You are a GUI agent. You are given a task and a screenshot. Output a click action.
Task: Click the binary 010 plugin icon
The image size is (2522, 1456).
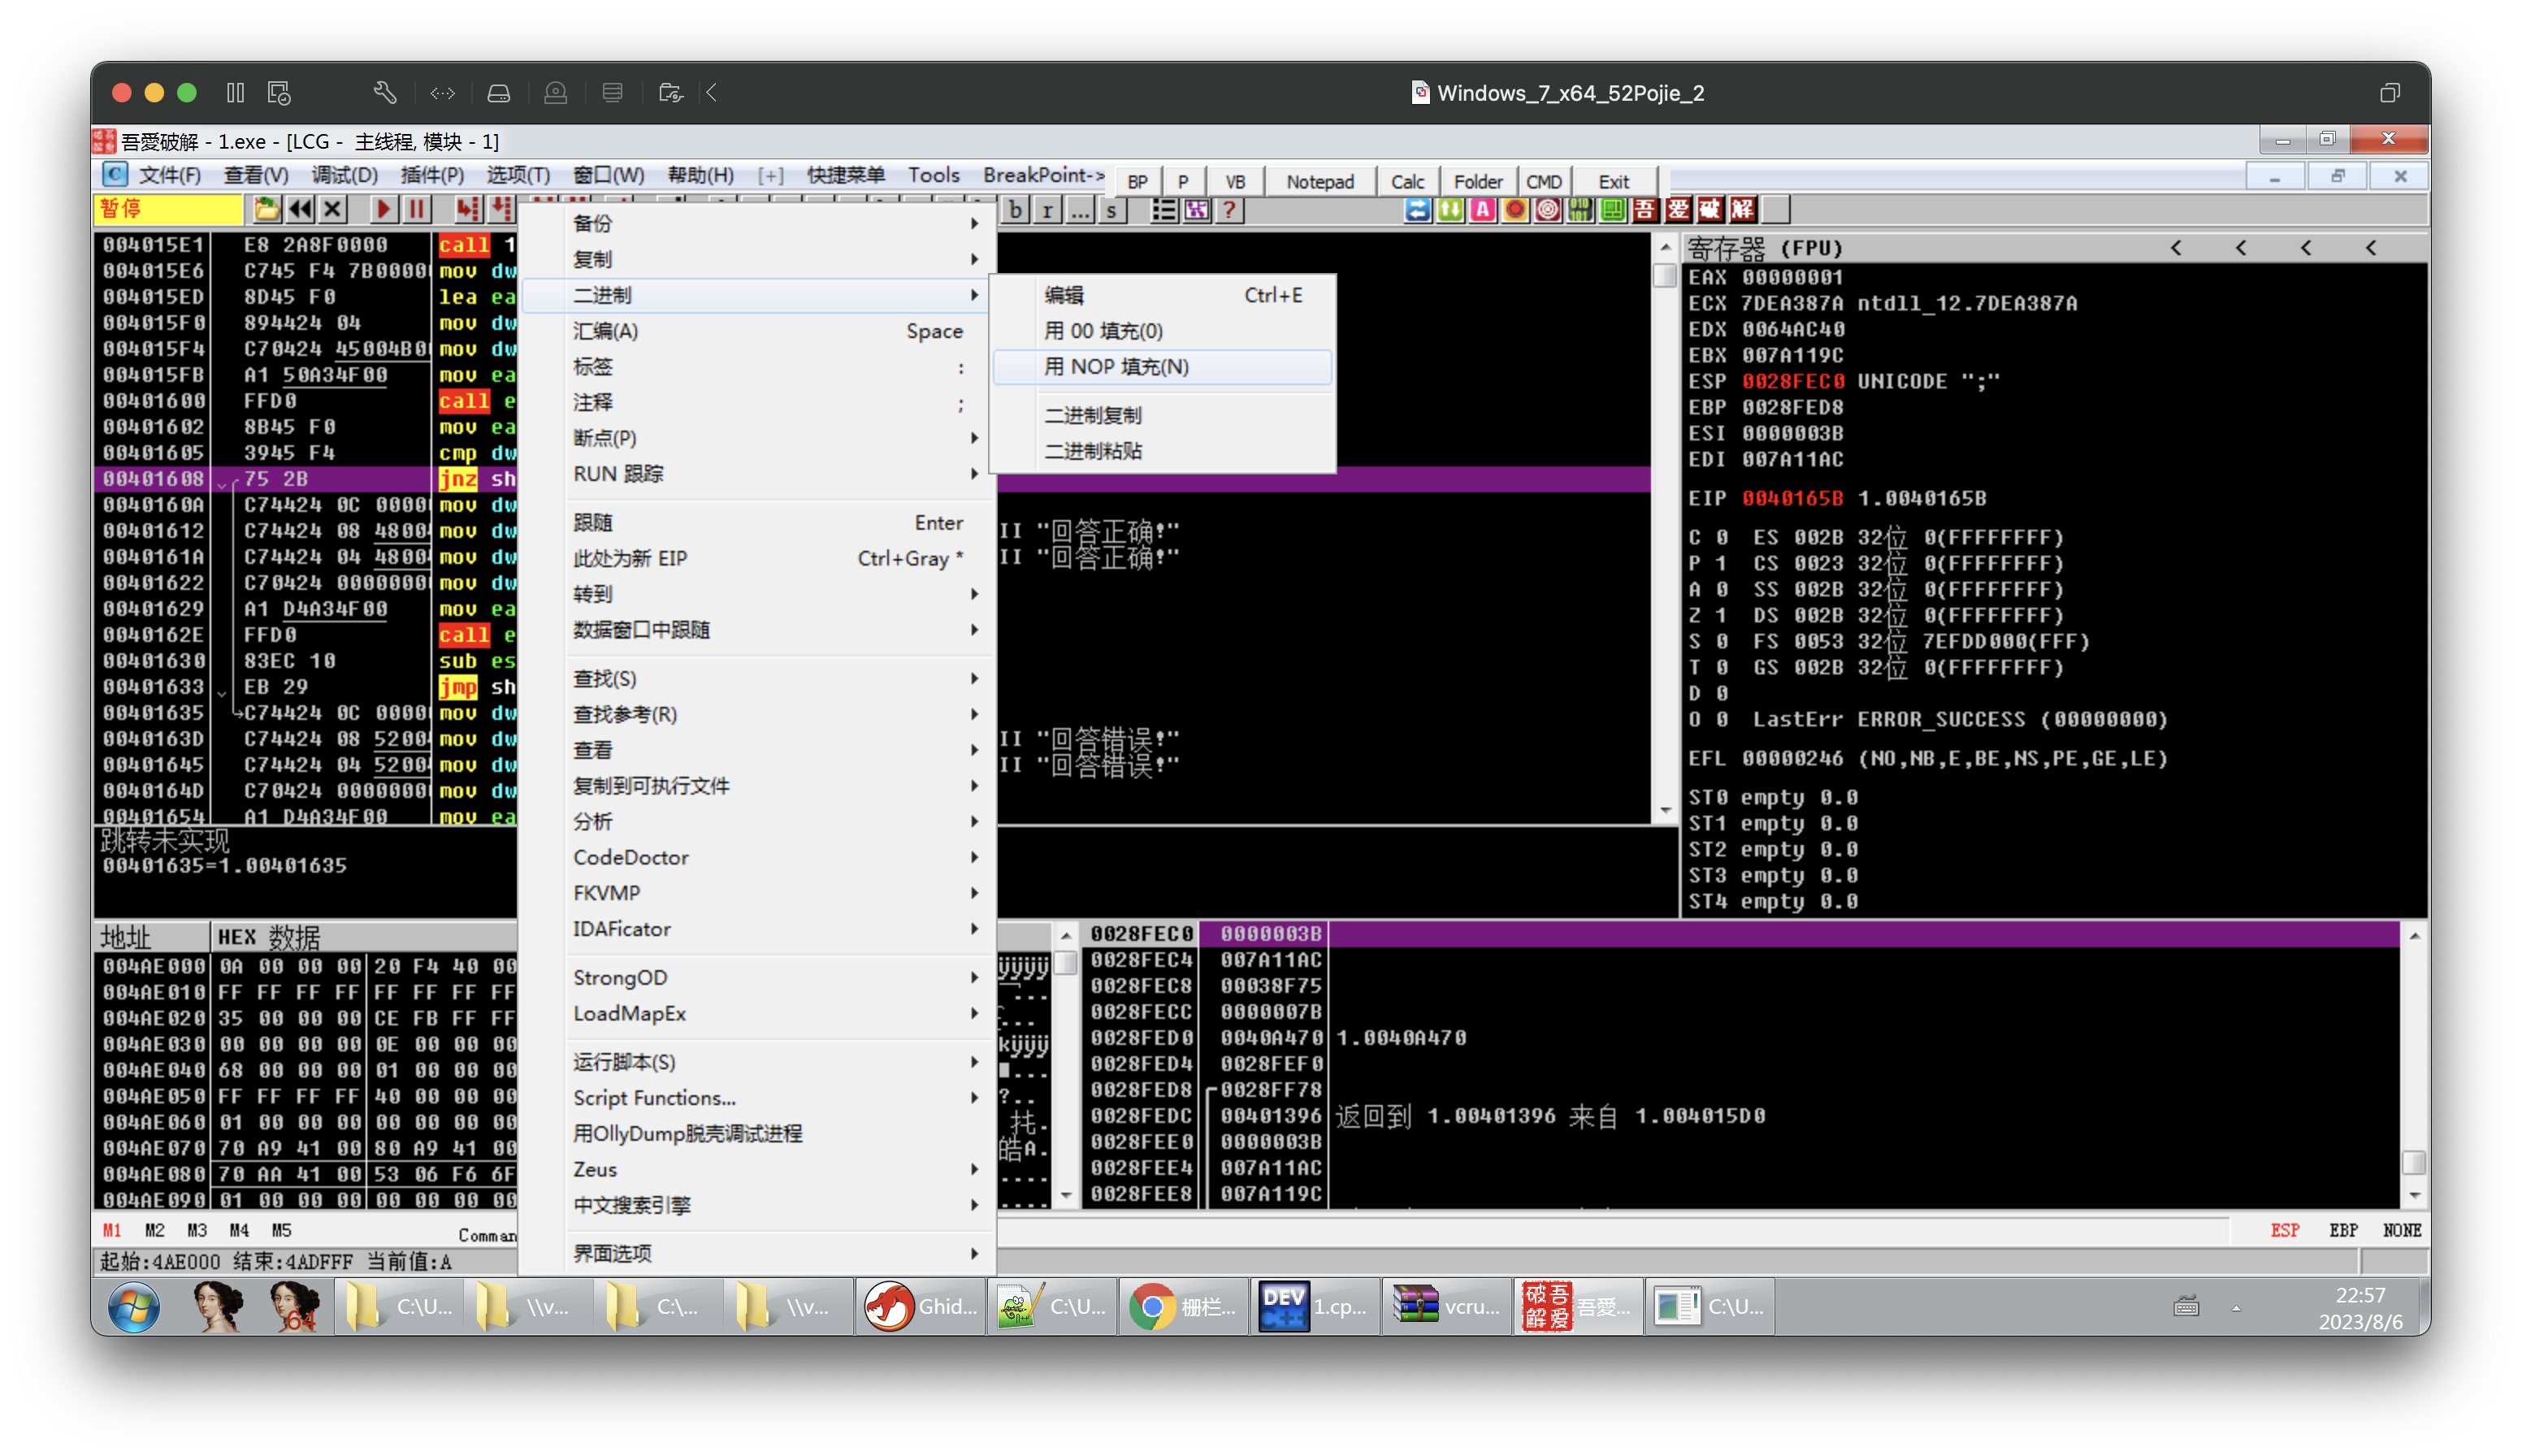coord(1580,210)
